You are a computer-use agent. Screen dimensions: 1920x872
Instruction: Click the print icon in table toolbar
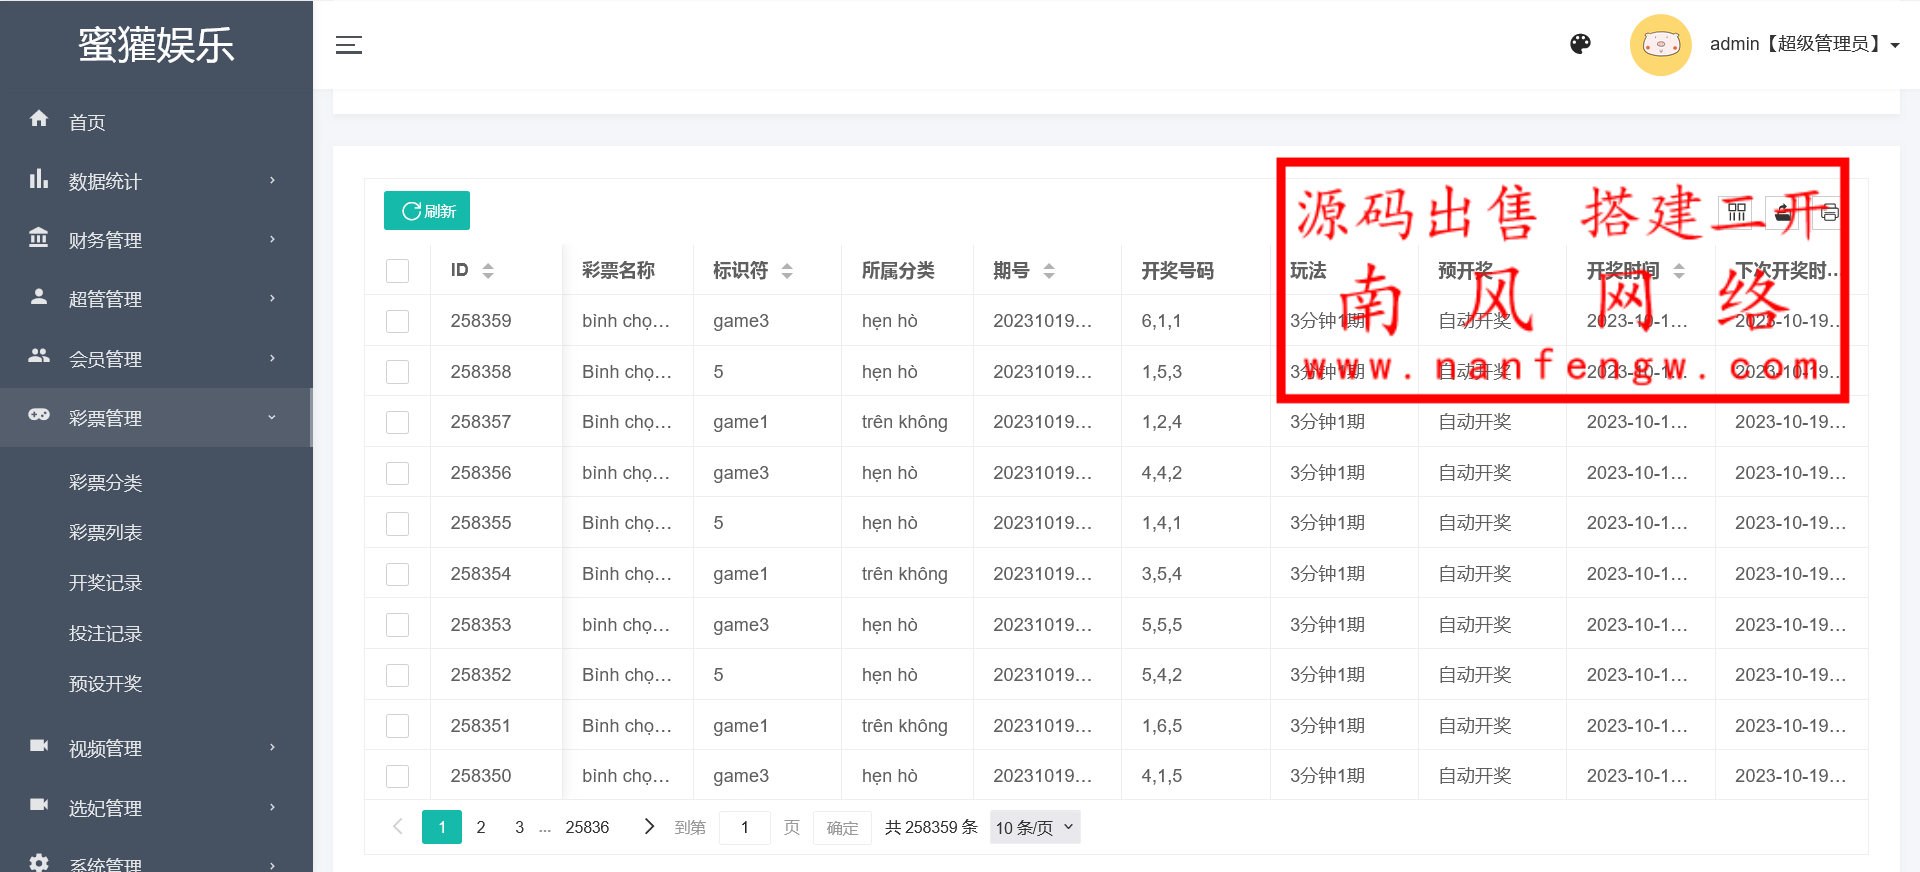[x=1829, y=212]
